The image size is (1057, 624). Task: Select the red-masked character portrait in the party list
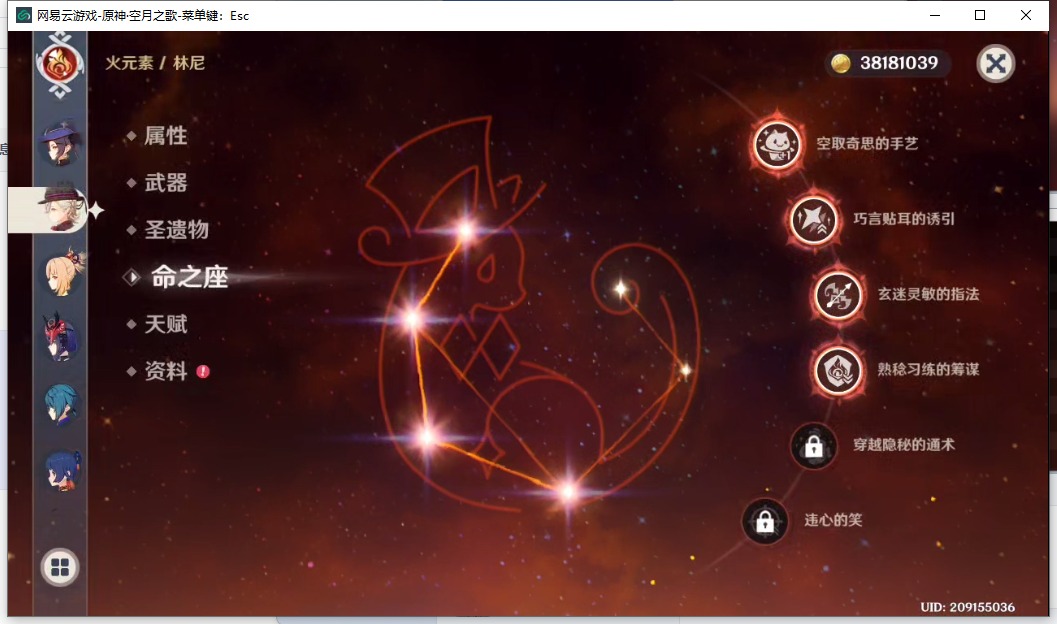coord(61,337)
